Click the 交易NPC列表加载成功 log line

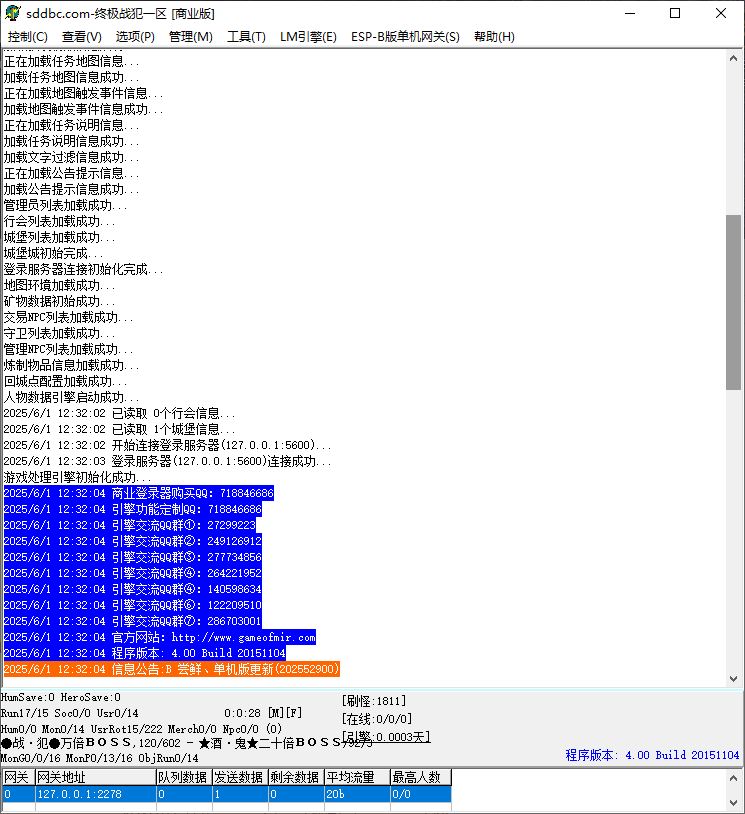69,317
